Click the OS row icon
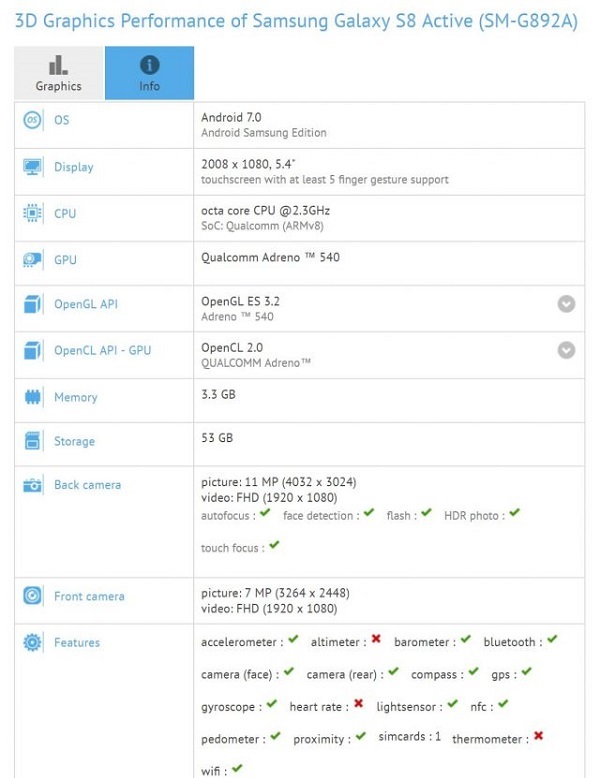The image size is (600, 778). 33,120
